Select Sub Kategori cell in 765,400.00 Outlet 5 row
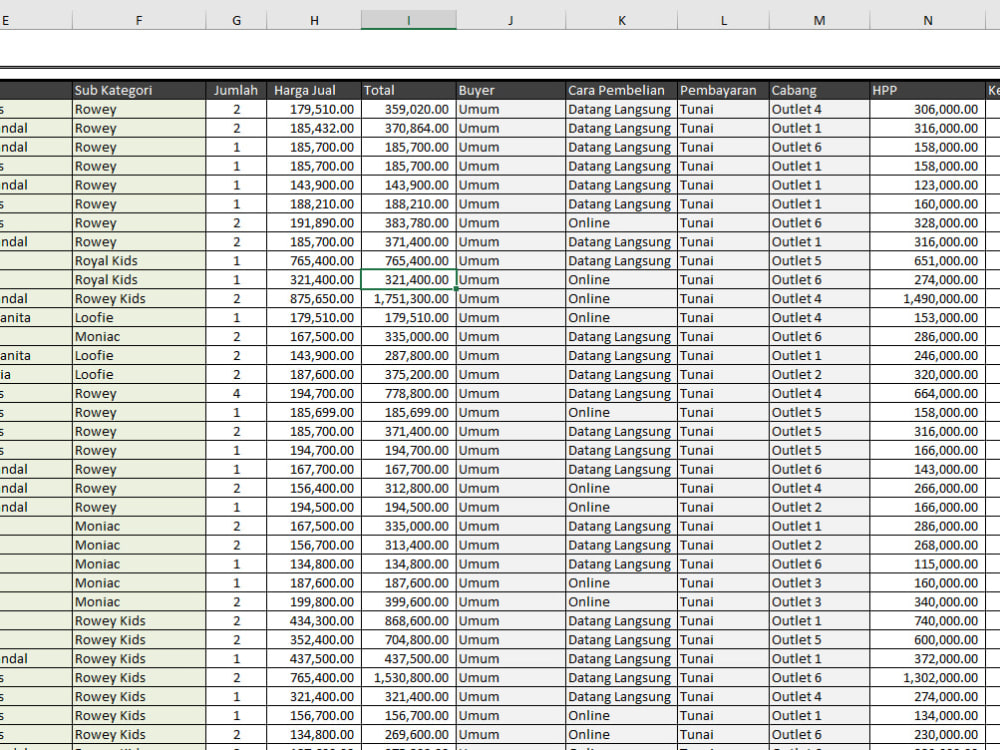Screen dimensions: 1000x750 click(139, 261)
